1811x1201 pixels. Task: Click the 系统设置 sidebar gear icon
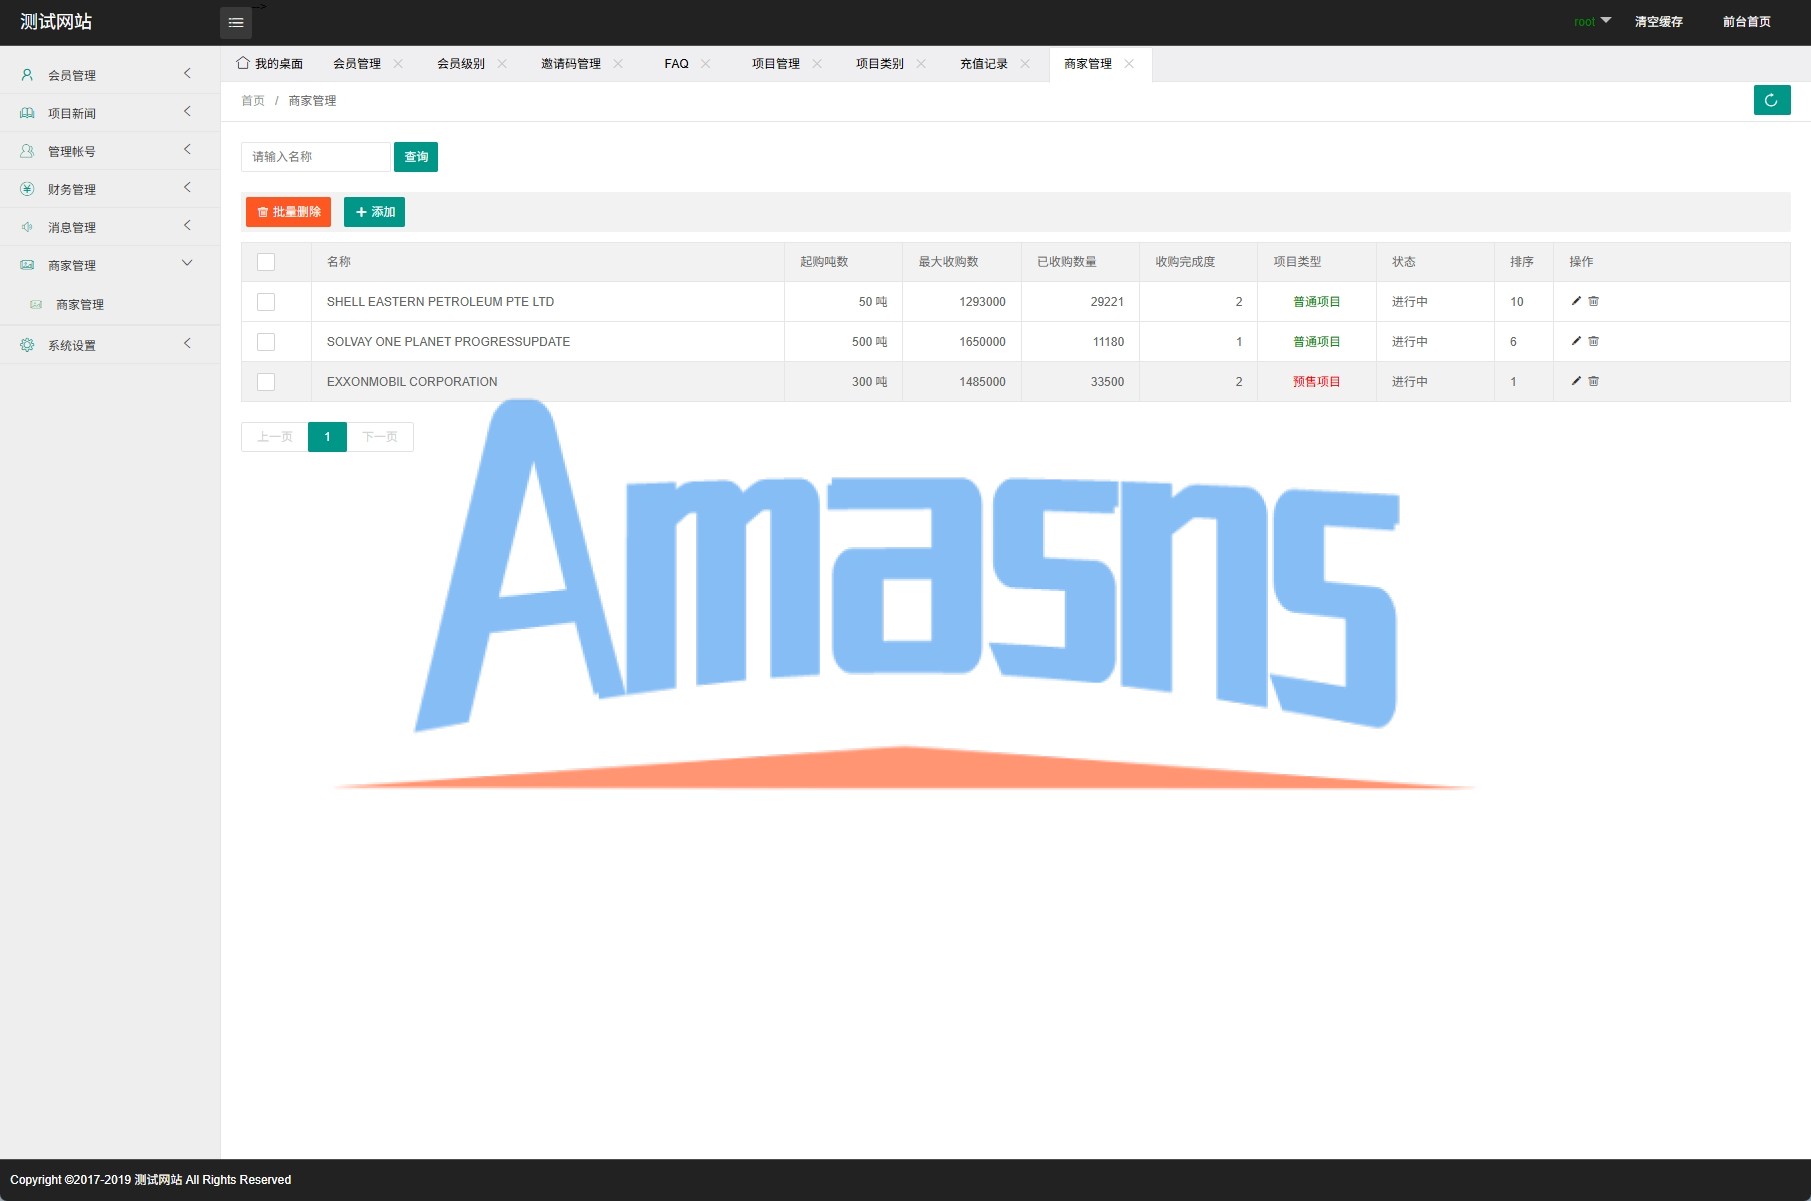[27, 345]
